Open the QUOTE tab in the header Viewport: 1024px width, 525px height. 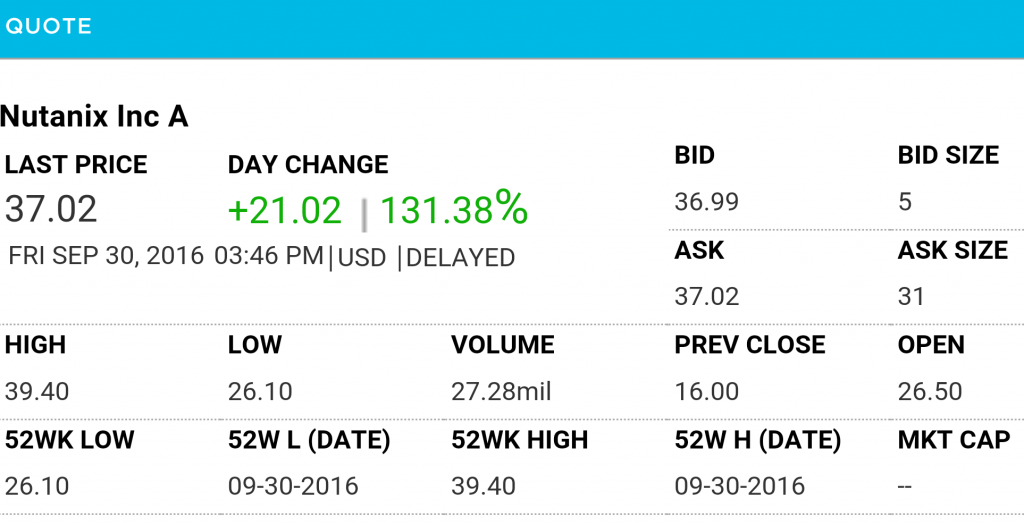pos(49,27)
